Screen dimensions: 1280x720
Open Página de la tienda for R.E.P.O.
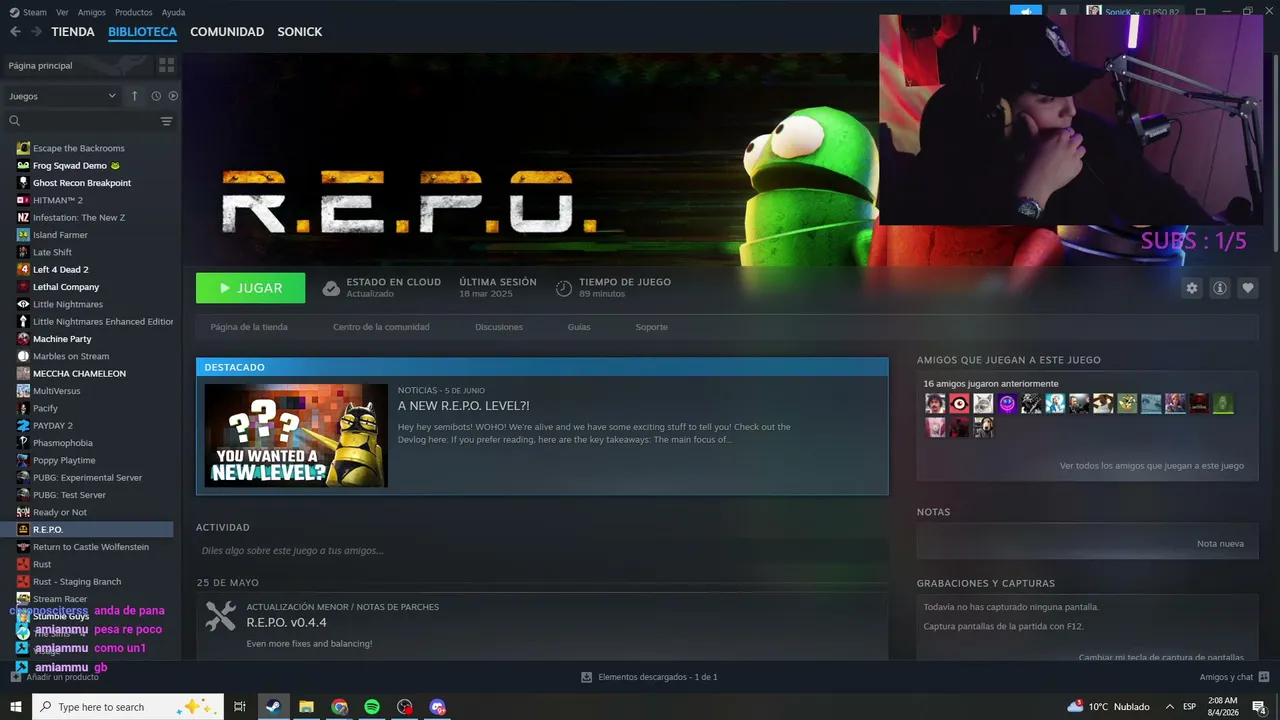pyautogui.click(x=249, y=327)
